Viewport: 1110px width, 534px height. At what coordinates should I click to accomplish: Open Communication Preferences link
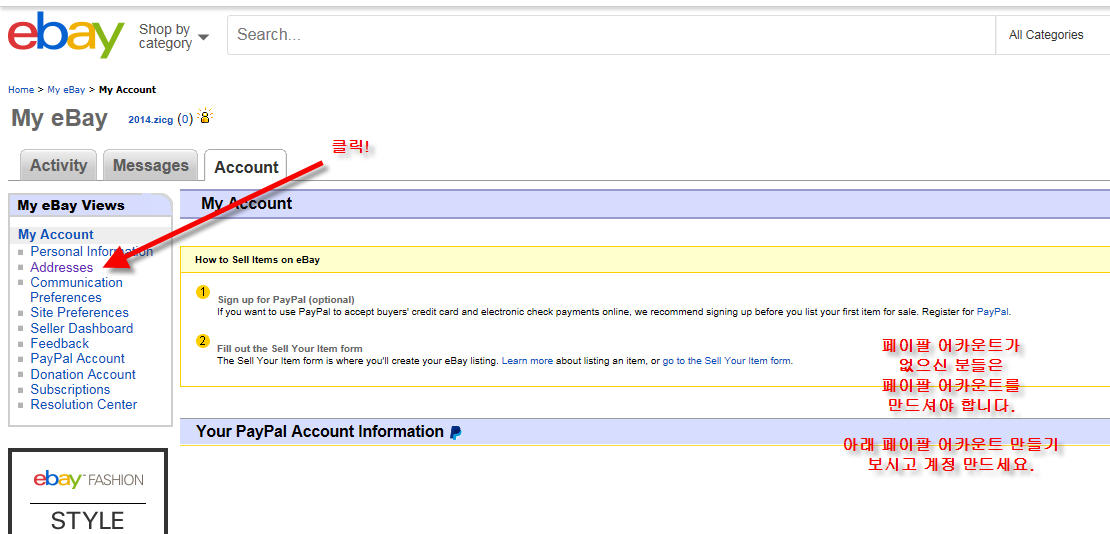pos(76,290)
